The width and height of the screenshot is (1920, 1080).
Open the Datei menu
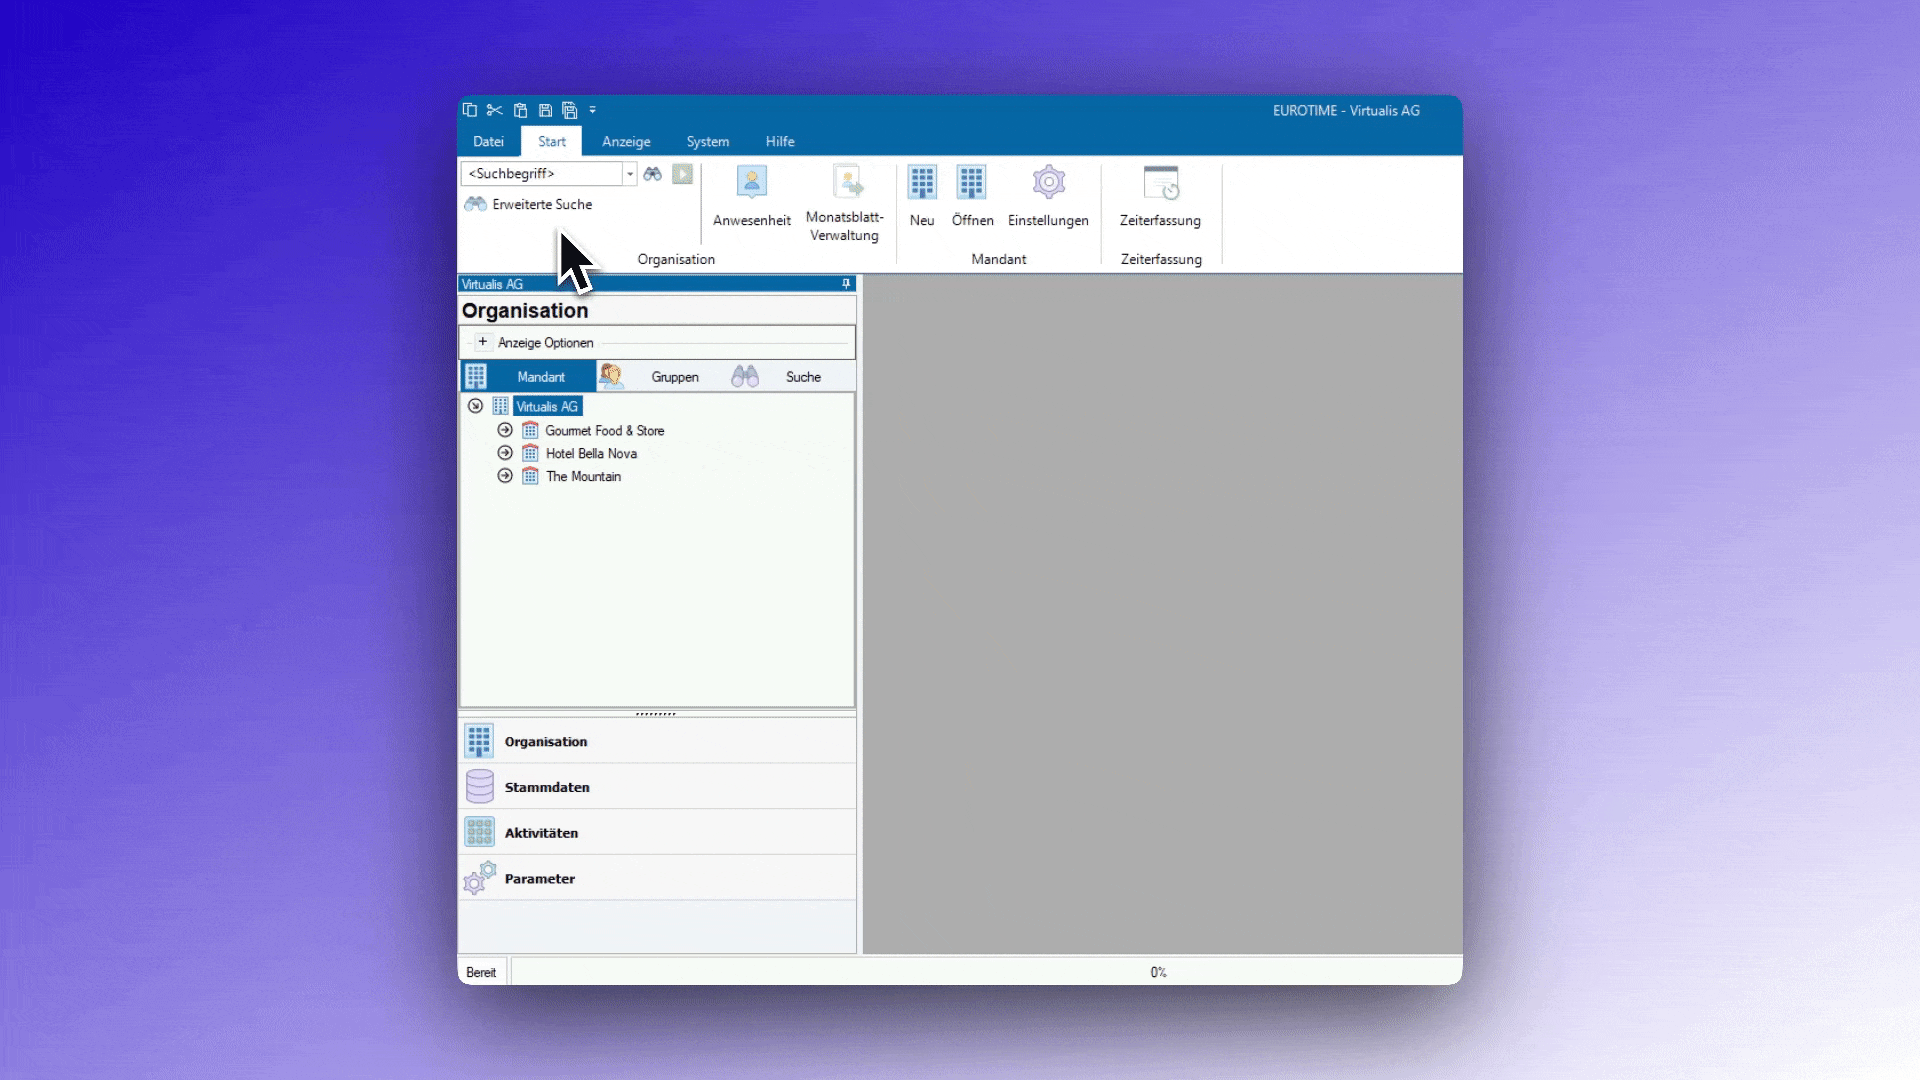click(x=488, y=142)
